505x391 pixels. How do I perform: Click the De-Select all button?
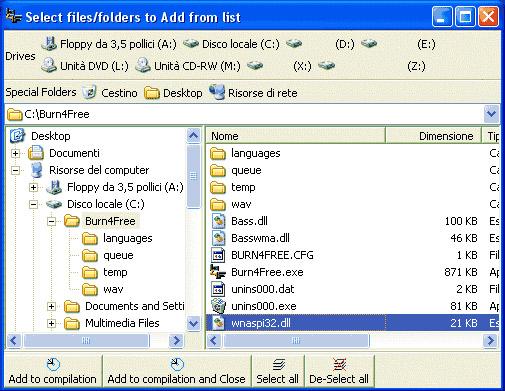tap(339, 371)
